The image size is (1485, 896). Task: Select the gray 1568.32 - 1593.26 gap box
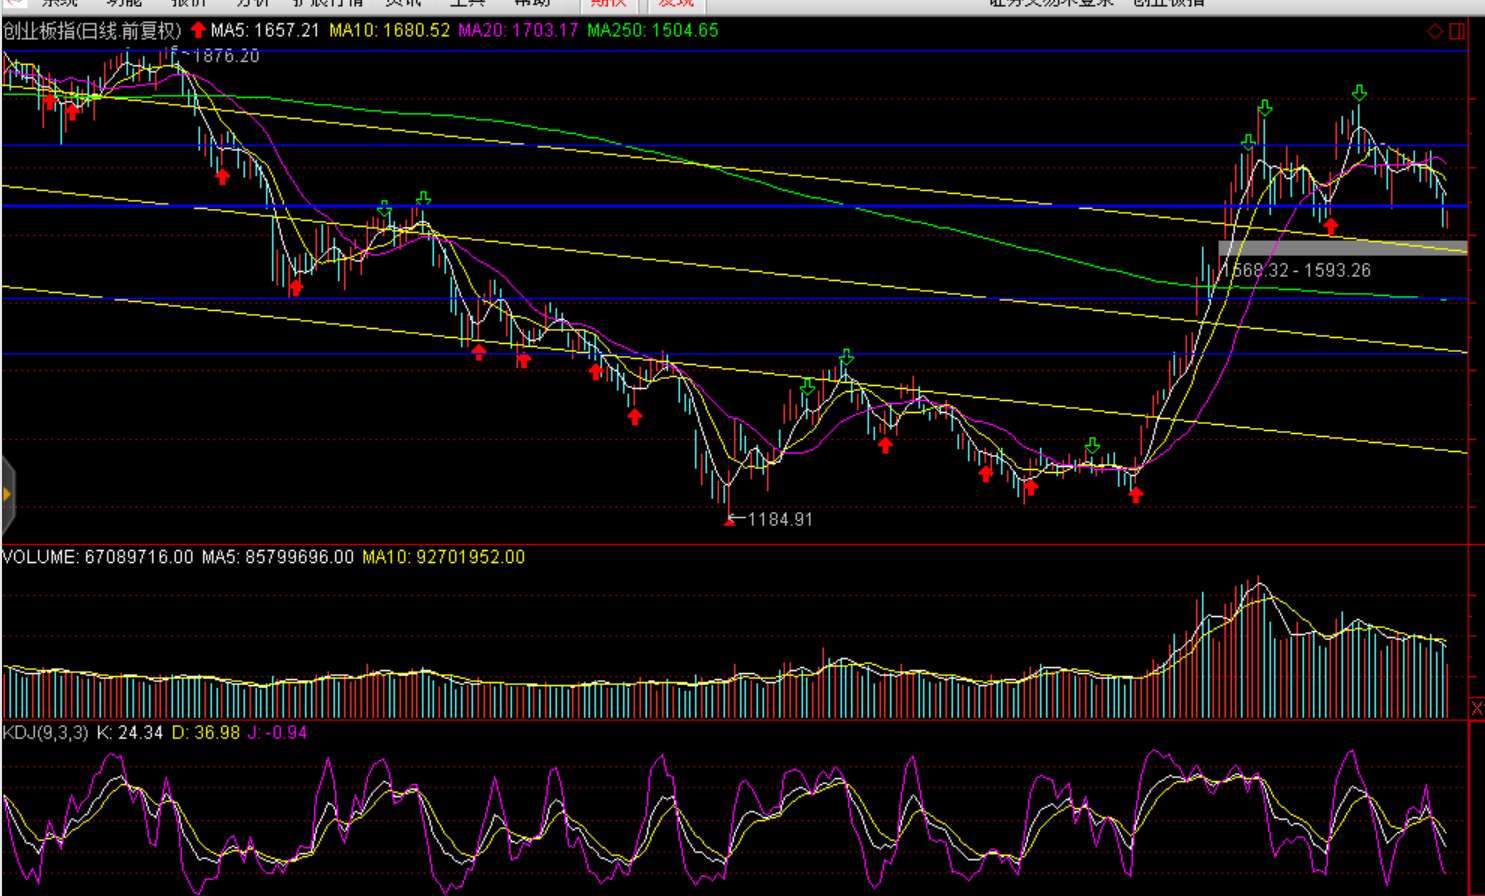(1342, 248)
